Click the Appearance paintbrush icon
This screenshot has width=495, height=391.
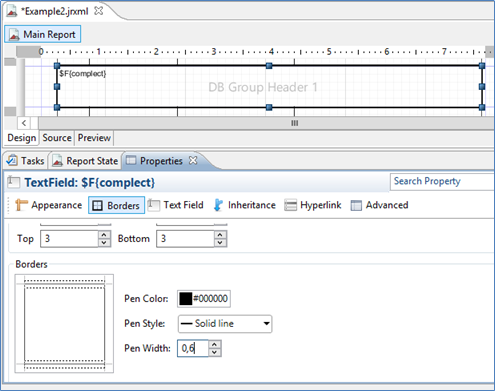pyautogui.click(x=21, y=205)
